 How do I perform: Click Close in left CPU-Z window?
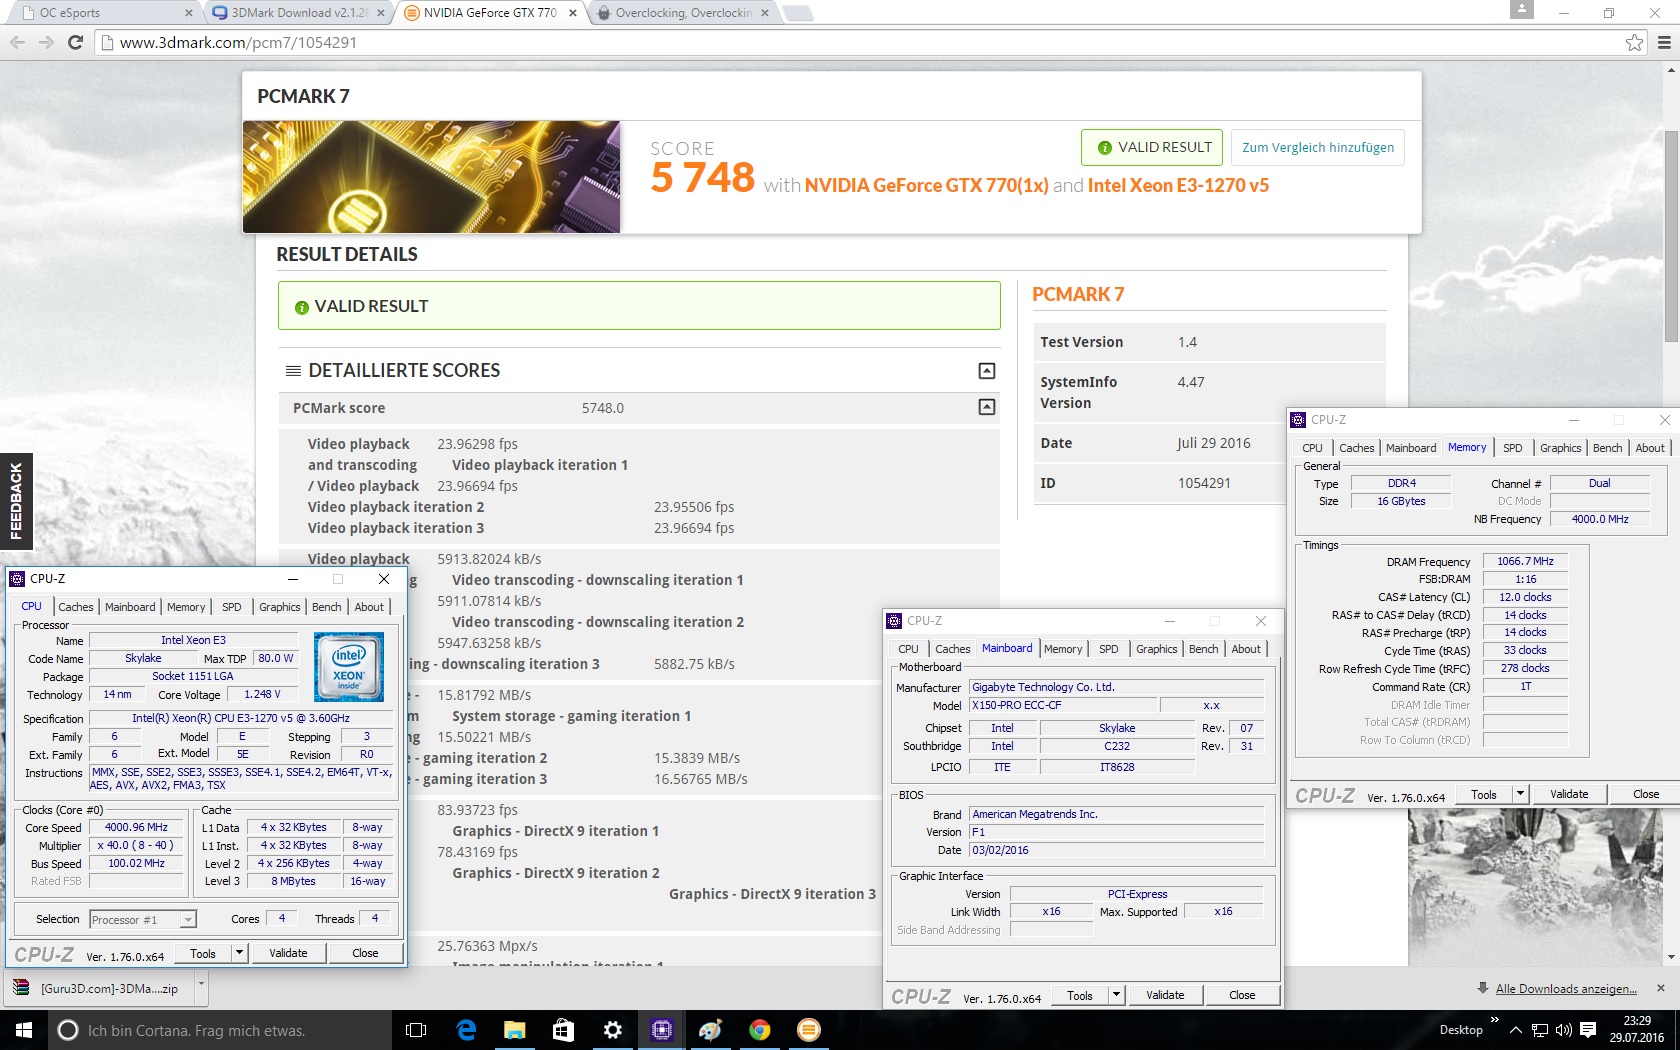click(x=365, y=953)
